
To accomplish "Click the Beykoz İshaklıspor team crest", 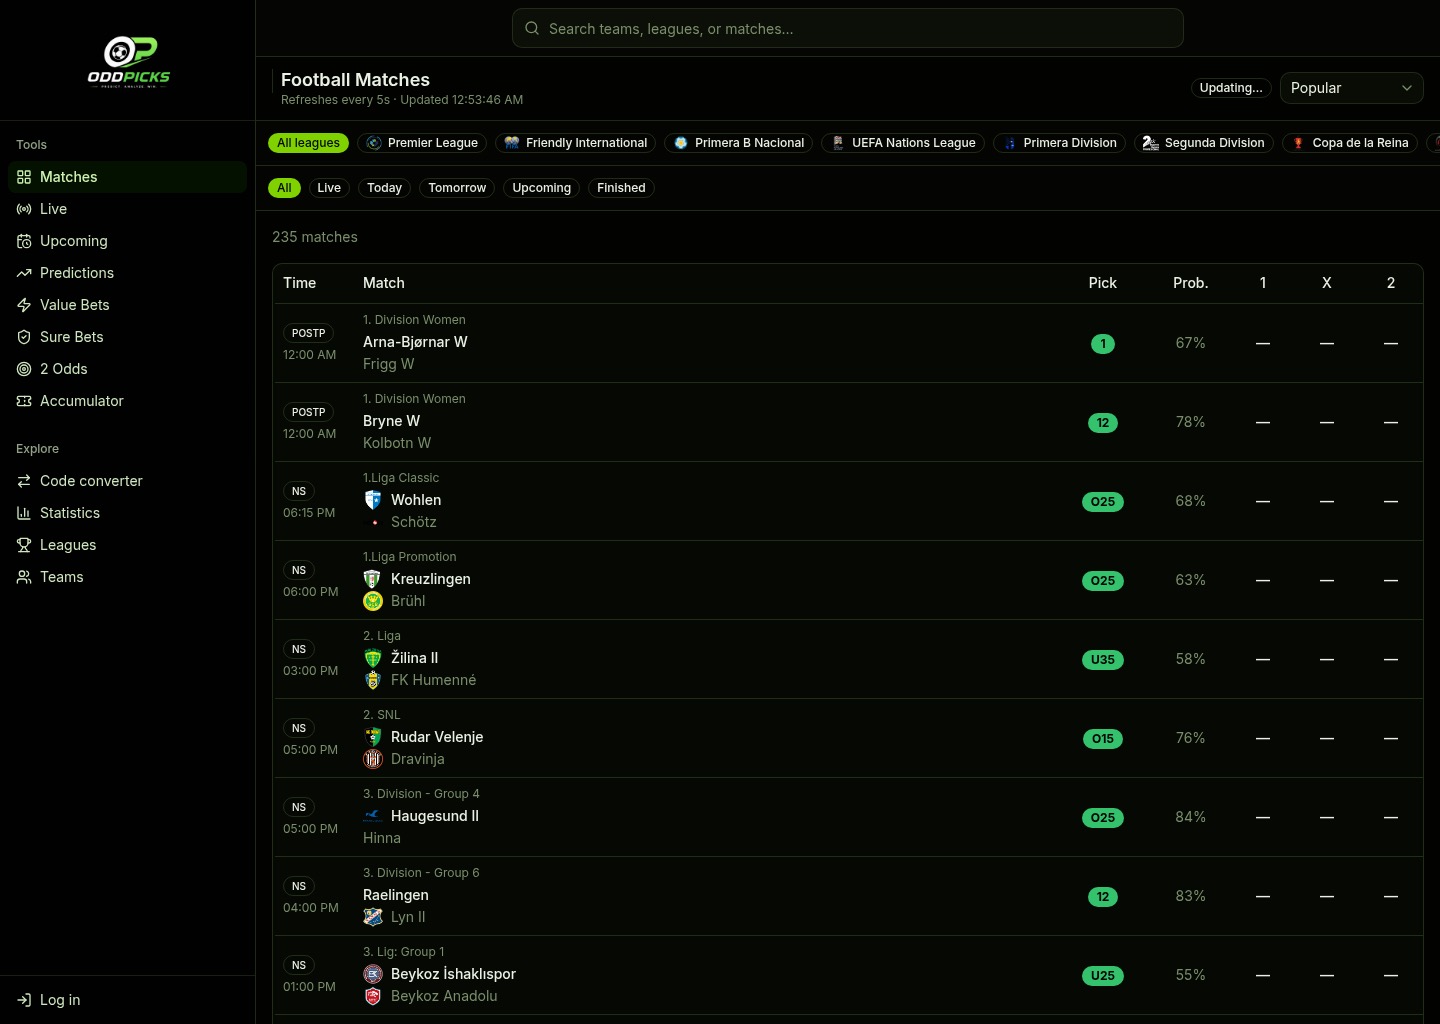I will pos(373,974).
